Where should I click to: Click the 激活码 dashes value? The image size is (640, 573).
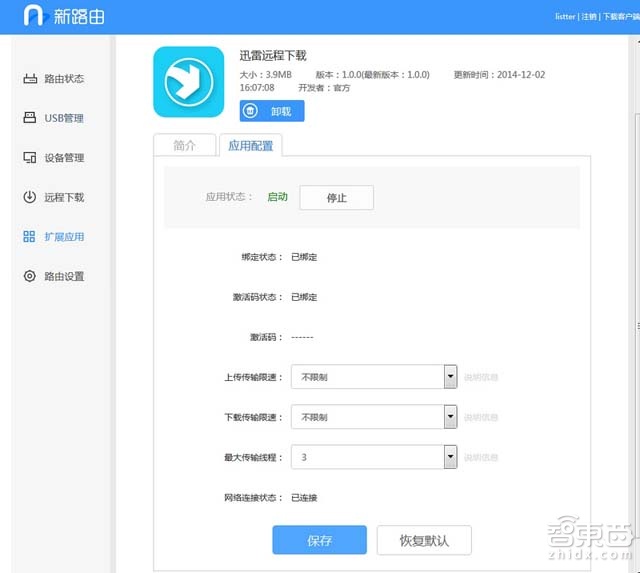302,337
